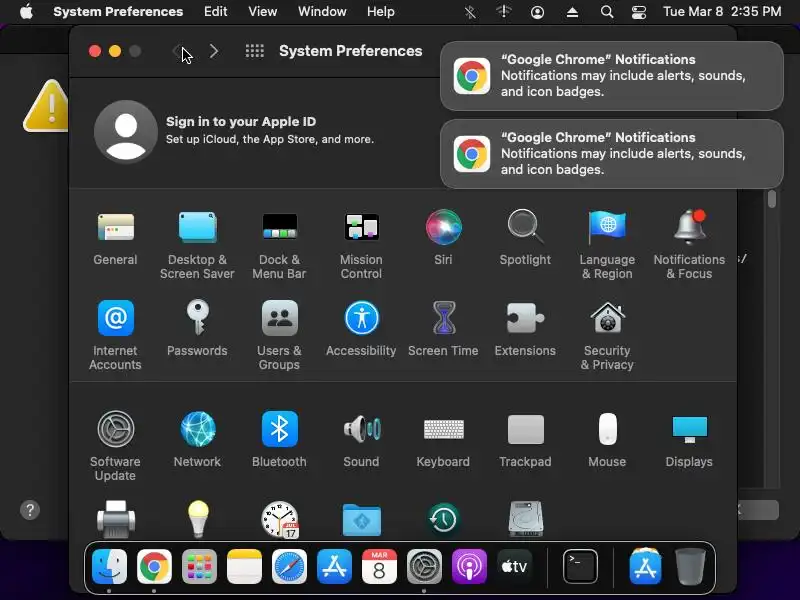Click the eject icon in the menu bar
Viewport: 800px width, 600px height.
click(x=572, y=12)
